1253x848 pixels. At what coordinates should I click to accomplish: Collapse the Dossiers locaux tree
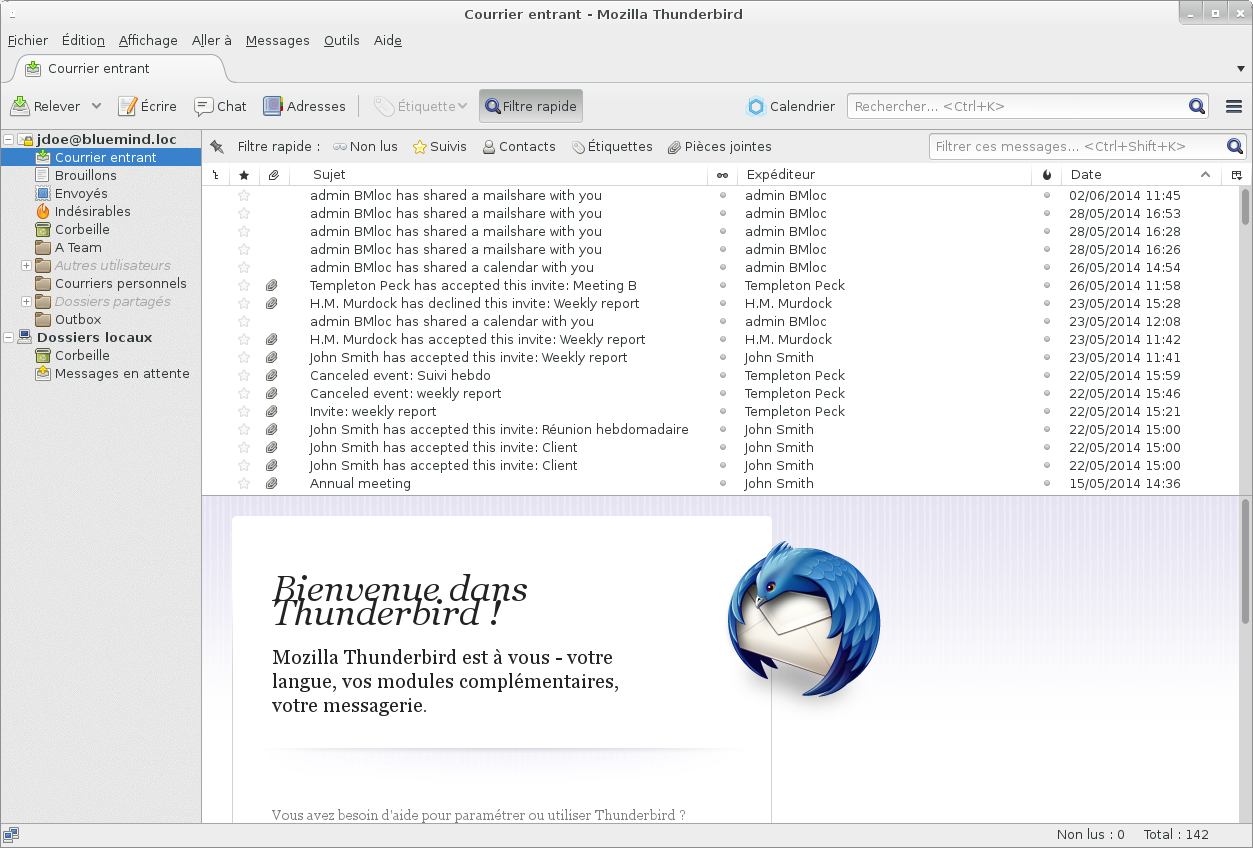(9, 338)
